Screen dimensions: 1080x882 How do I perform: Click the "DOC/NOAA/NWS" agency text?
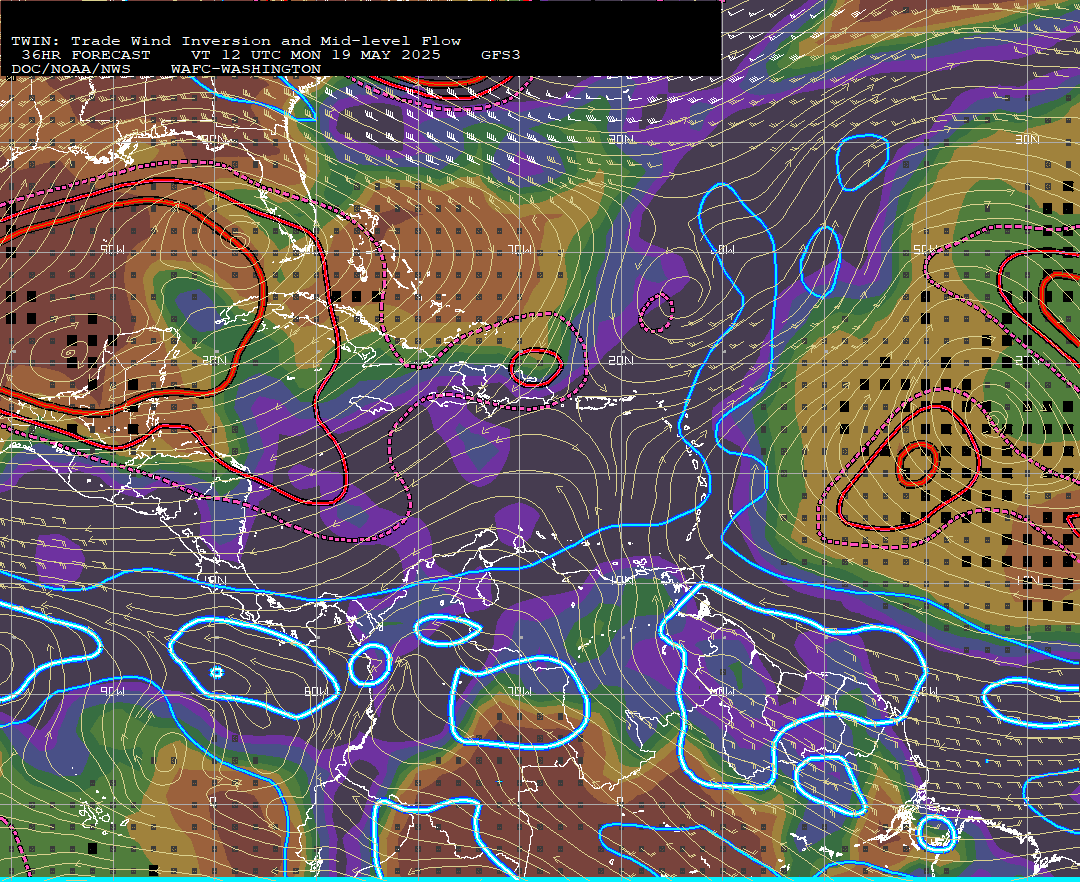(x=70, y=70)
